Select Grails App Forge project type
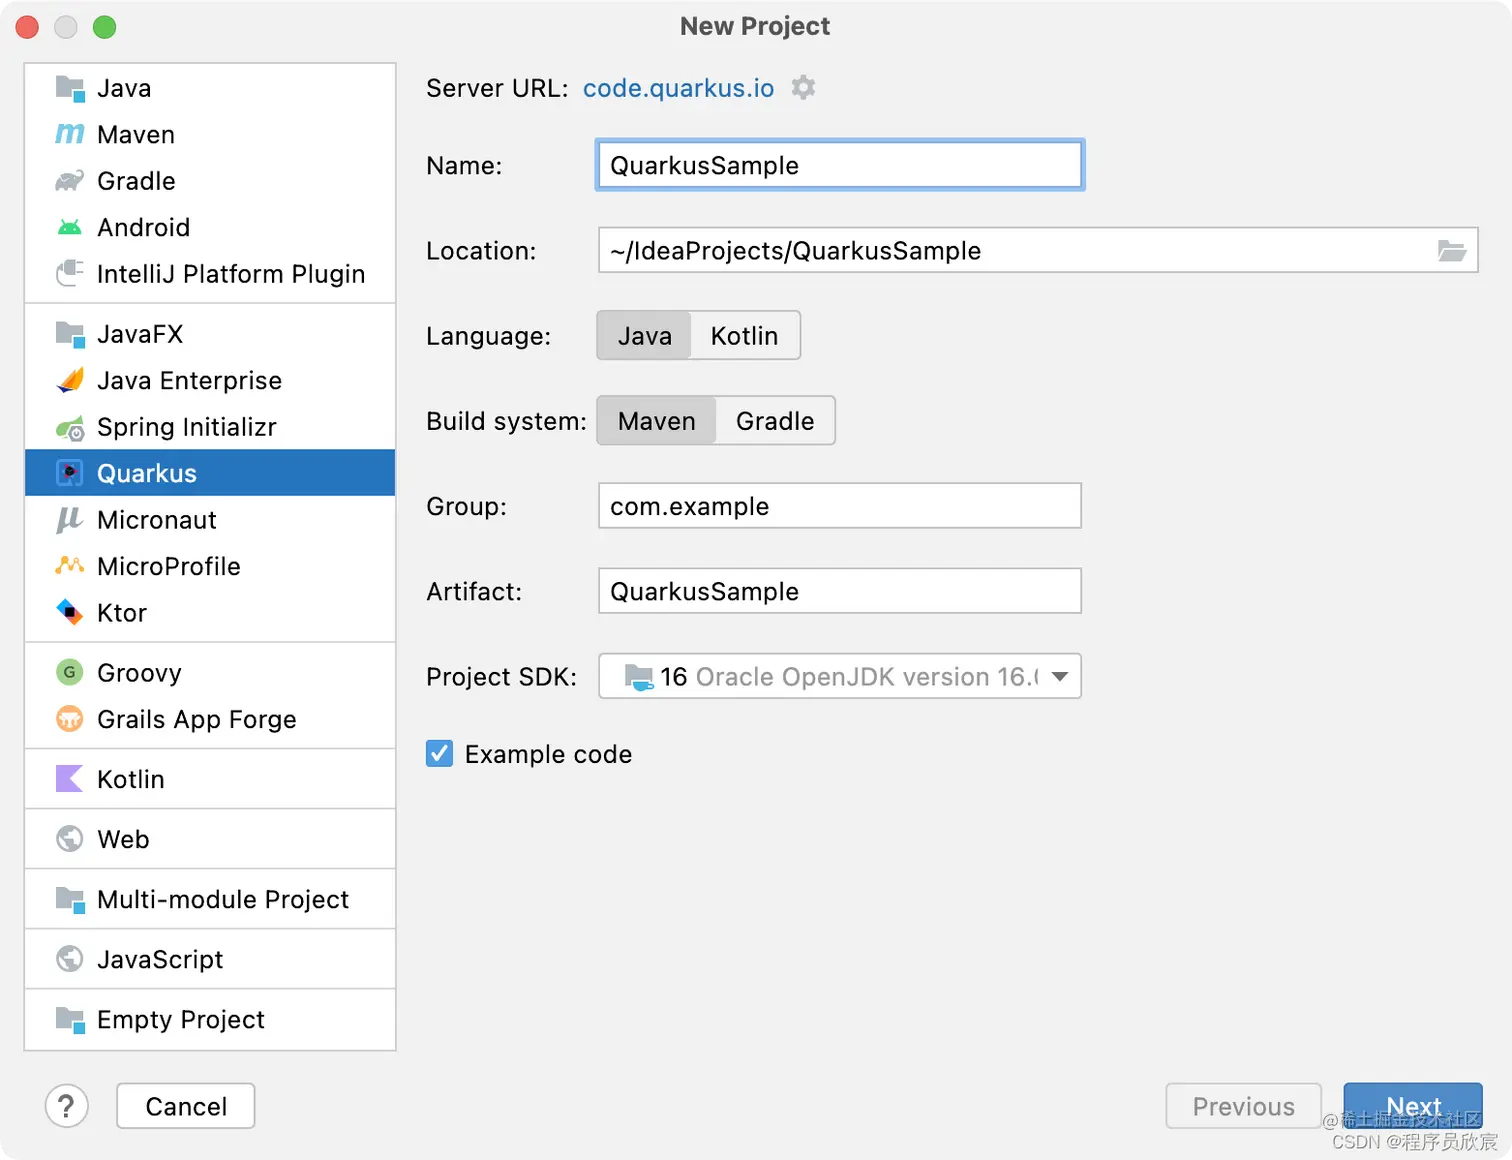Image resolution: width=1512 pixels, height=1160 pixels. pyautogui.click(x=196, y=720)
